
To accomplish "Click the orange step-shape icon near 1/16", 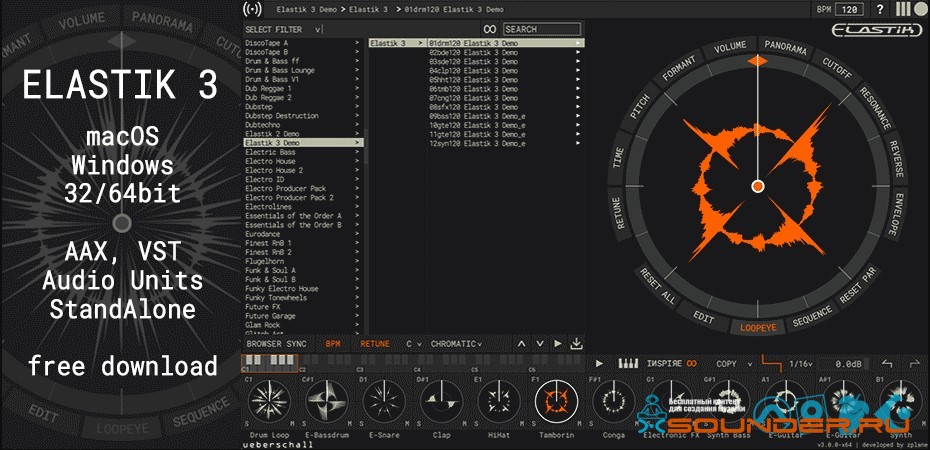I will tap(772, 362).
